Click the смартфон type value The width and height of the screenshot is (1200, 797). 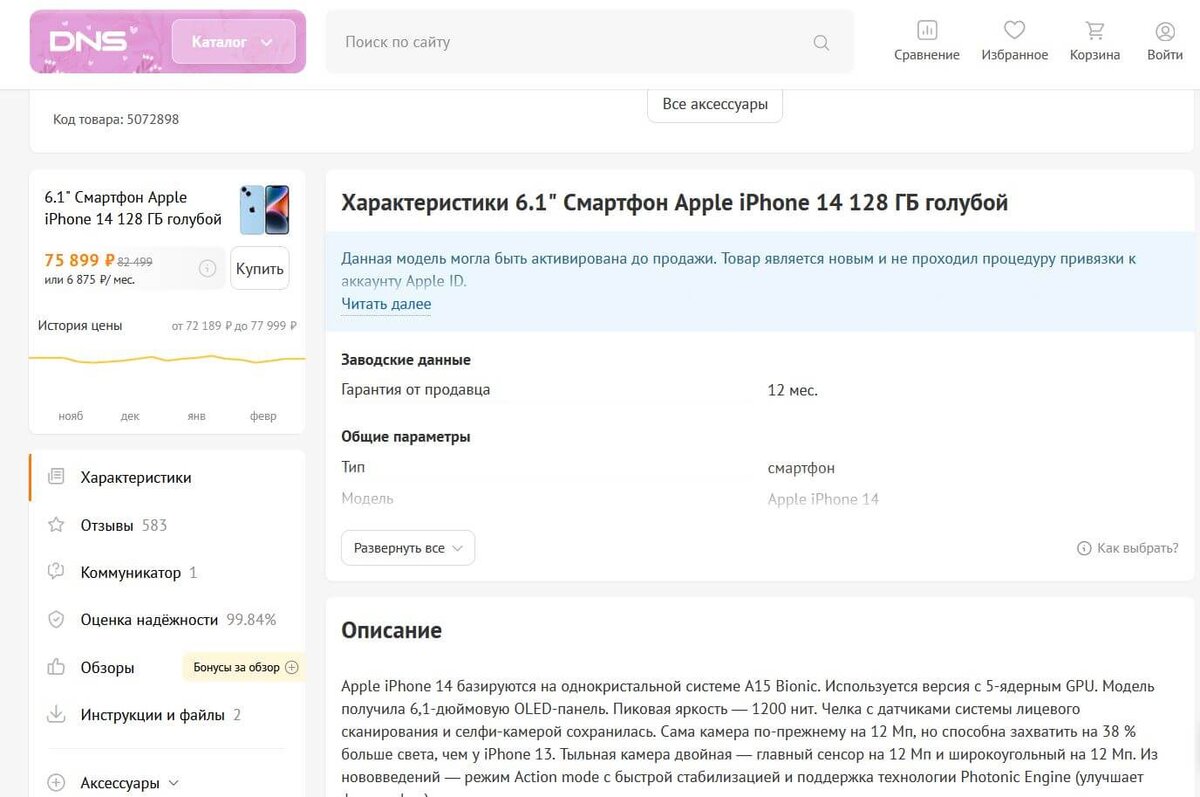coord(801,468)
